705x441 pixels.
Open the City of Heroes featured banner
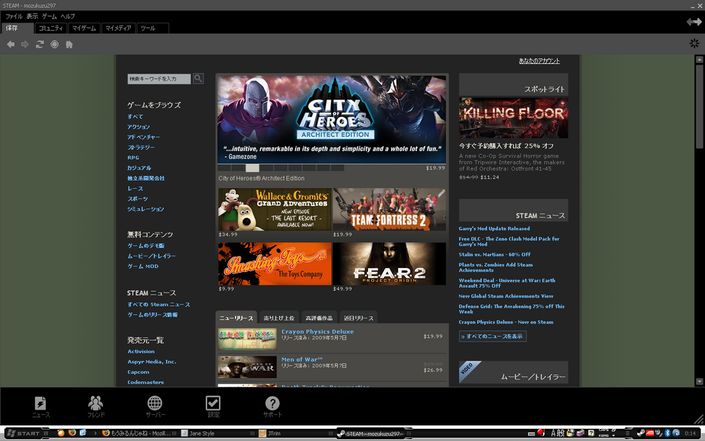coord(332,119)
